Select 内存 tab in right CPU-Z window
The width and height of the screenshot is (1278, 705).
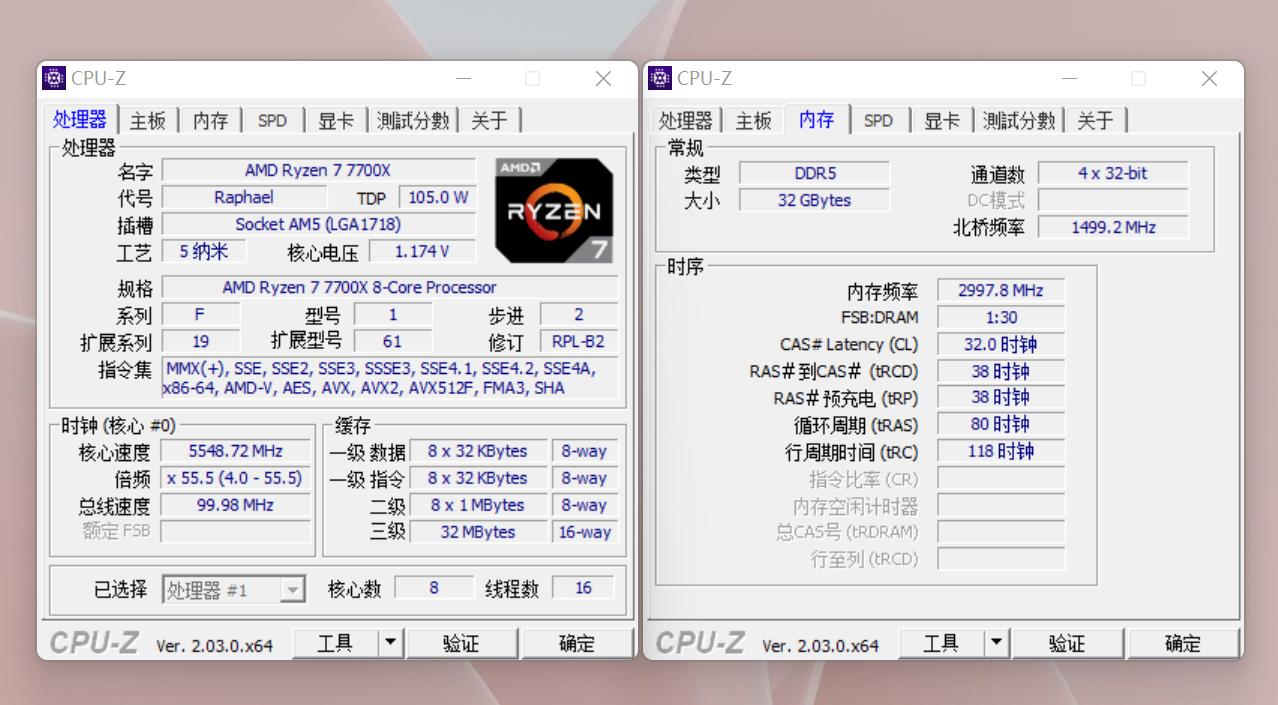pos(817,119)
